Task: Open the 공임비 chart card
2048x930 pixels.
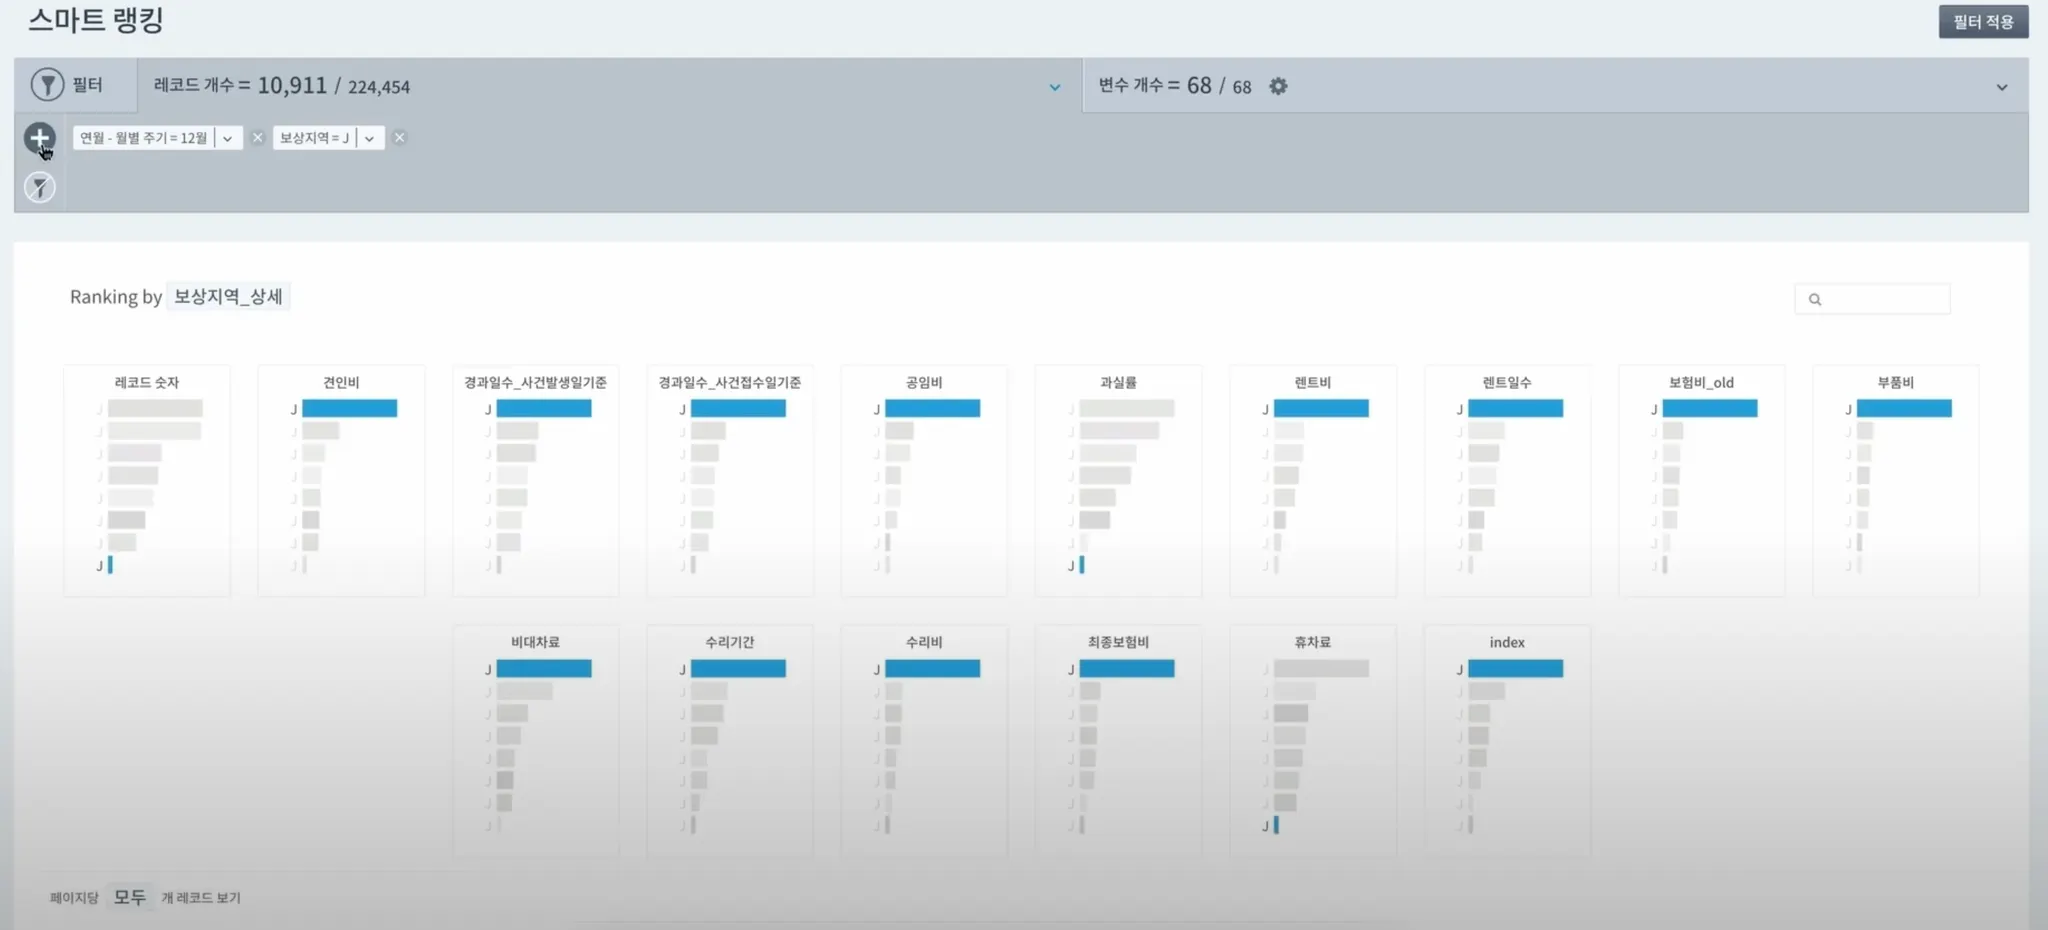Action: 924,481
